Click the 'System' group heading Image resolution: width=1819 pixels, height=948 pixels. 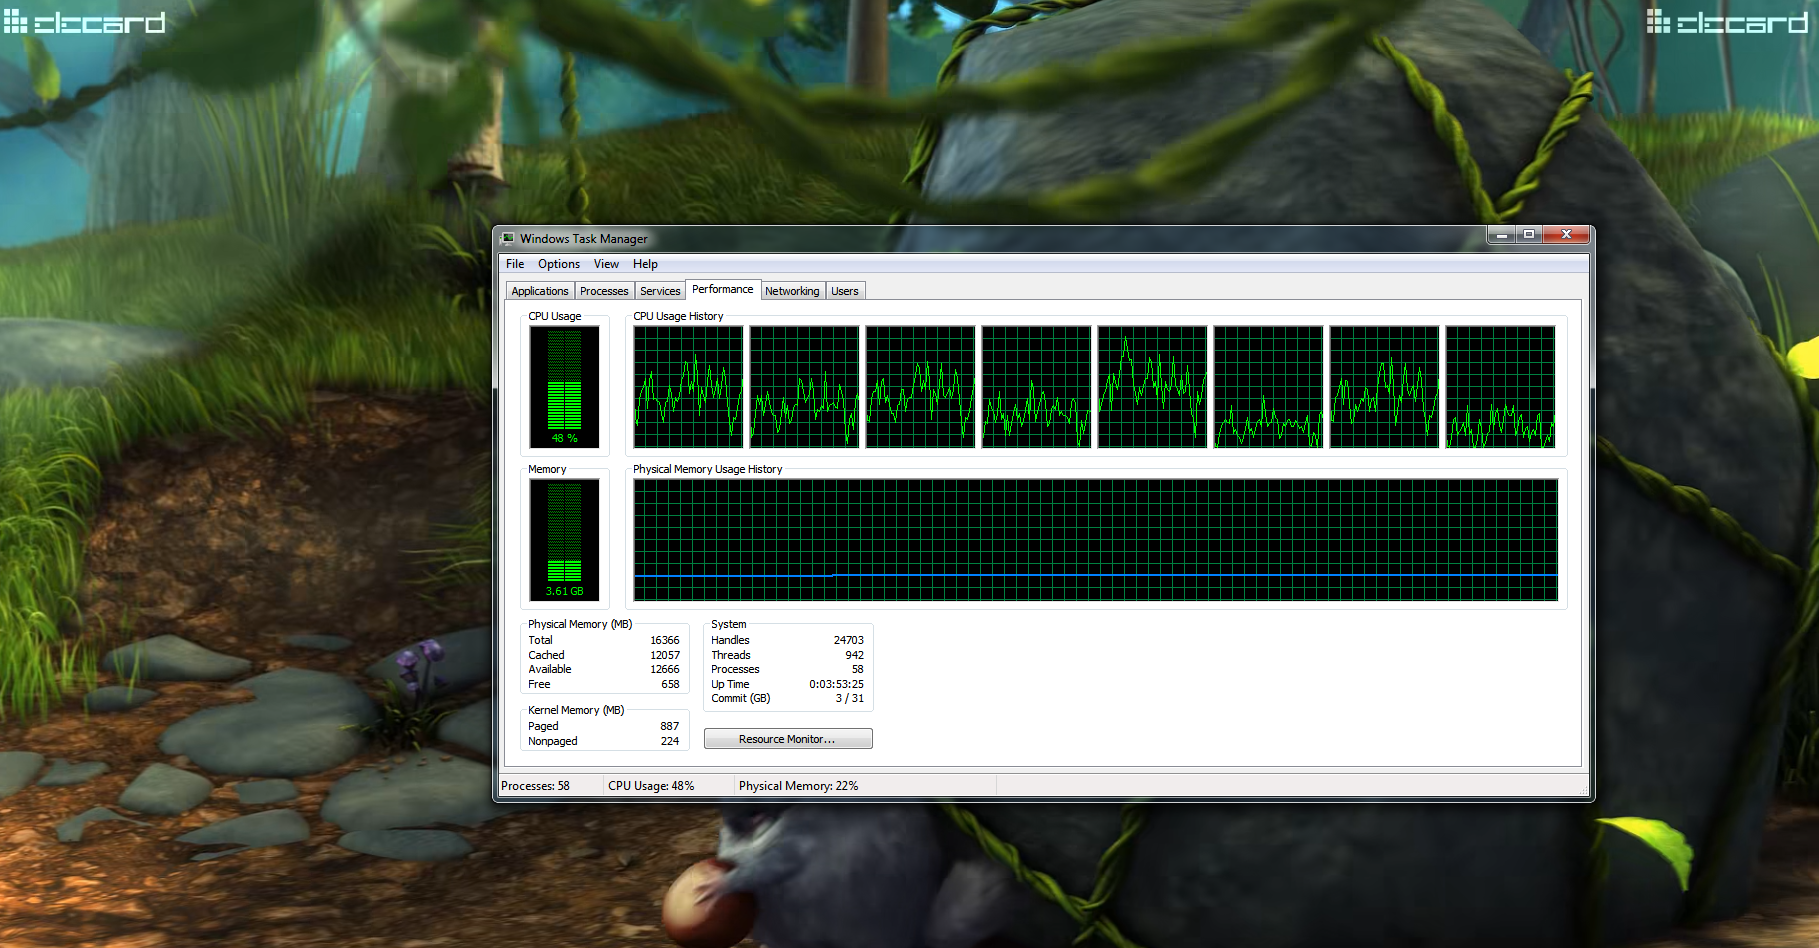[729, 624]
